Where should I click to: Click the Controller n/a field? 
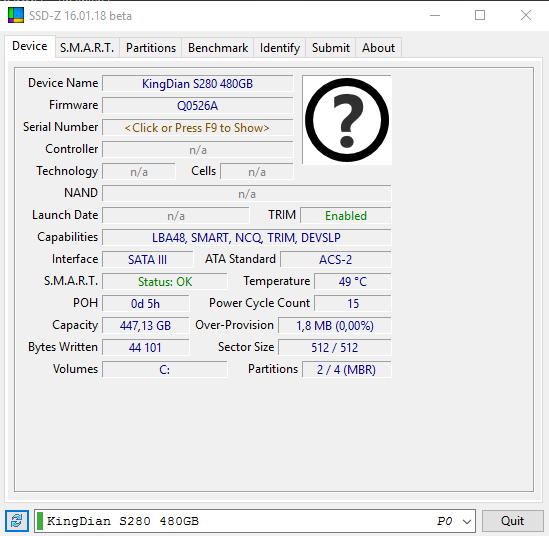pos(197,150)
